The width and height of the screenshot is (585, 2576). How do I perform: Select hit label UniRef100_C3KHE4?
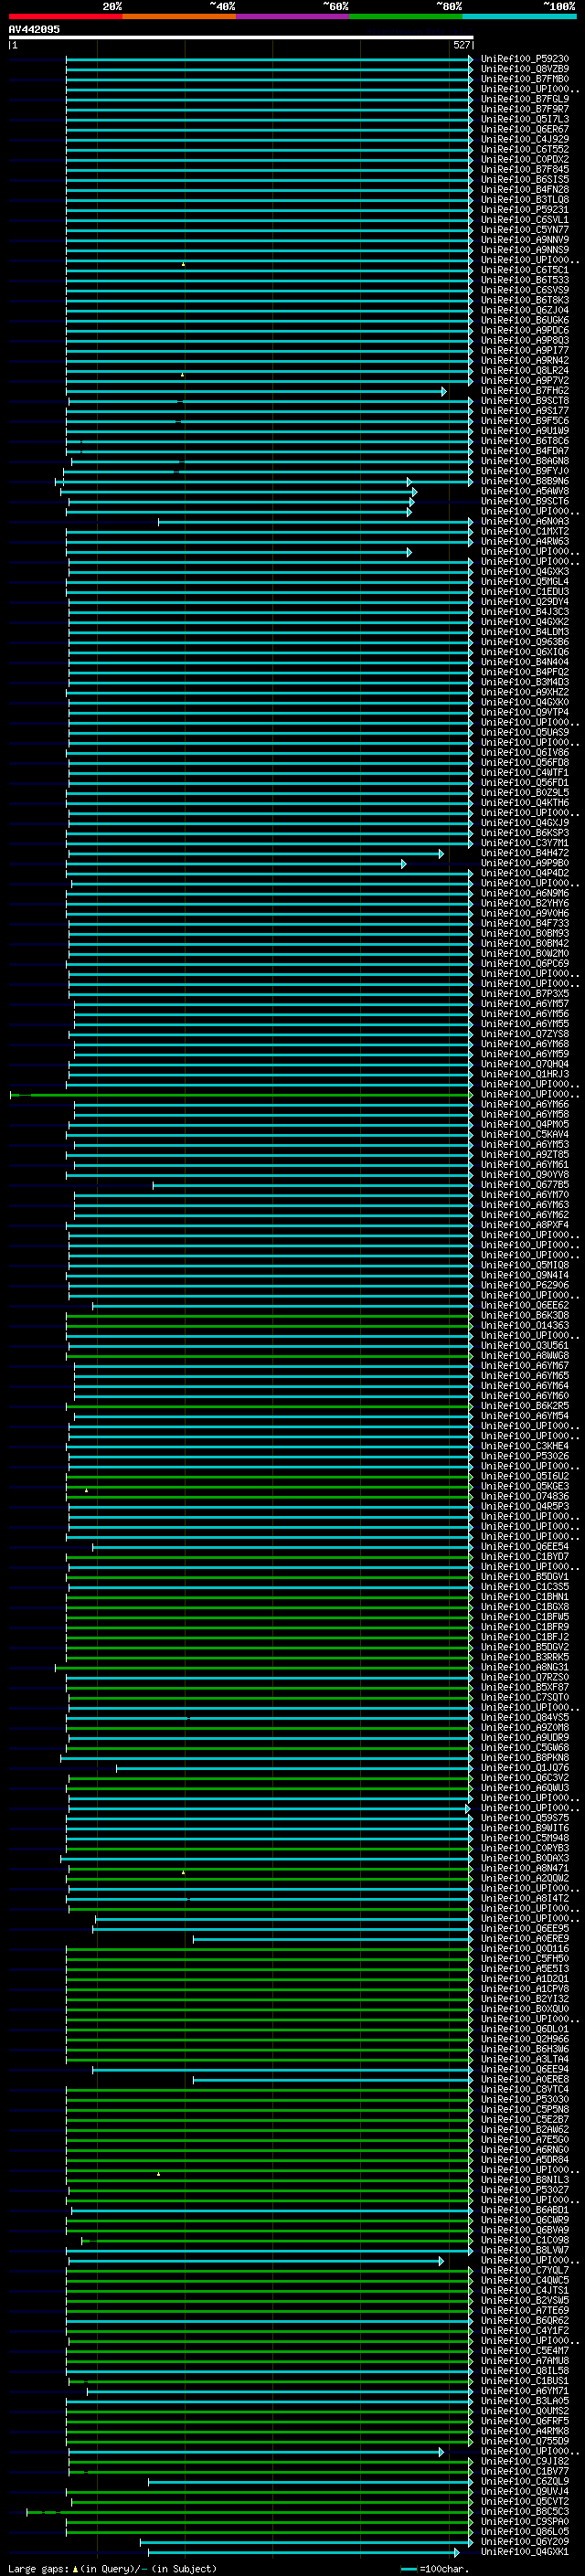(x=524, y=1446)
